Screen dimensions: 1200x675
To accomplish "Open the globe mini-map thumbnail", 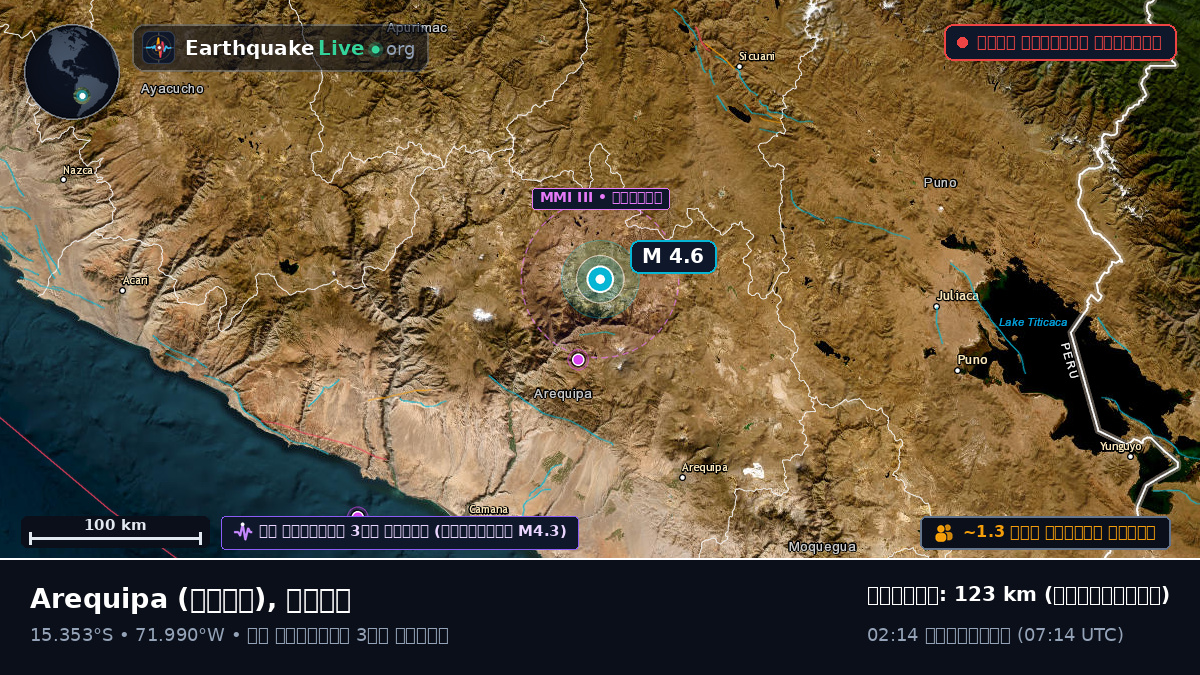I will tap(72, 72).
